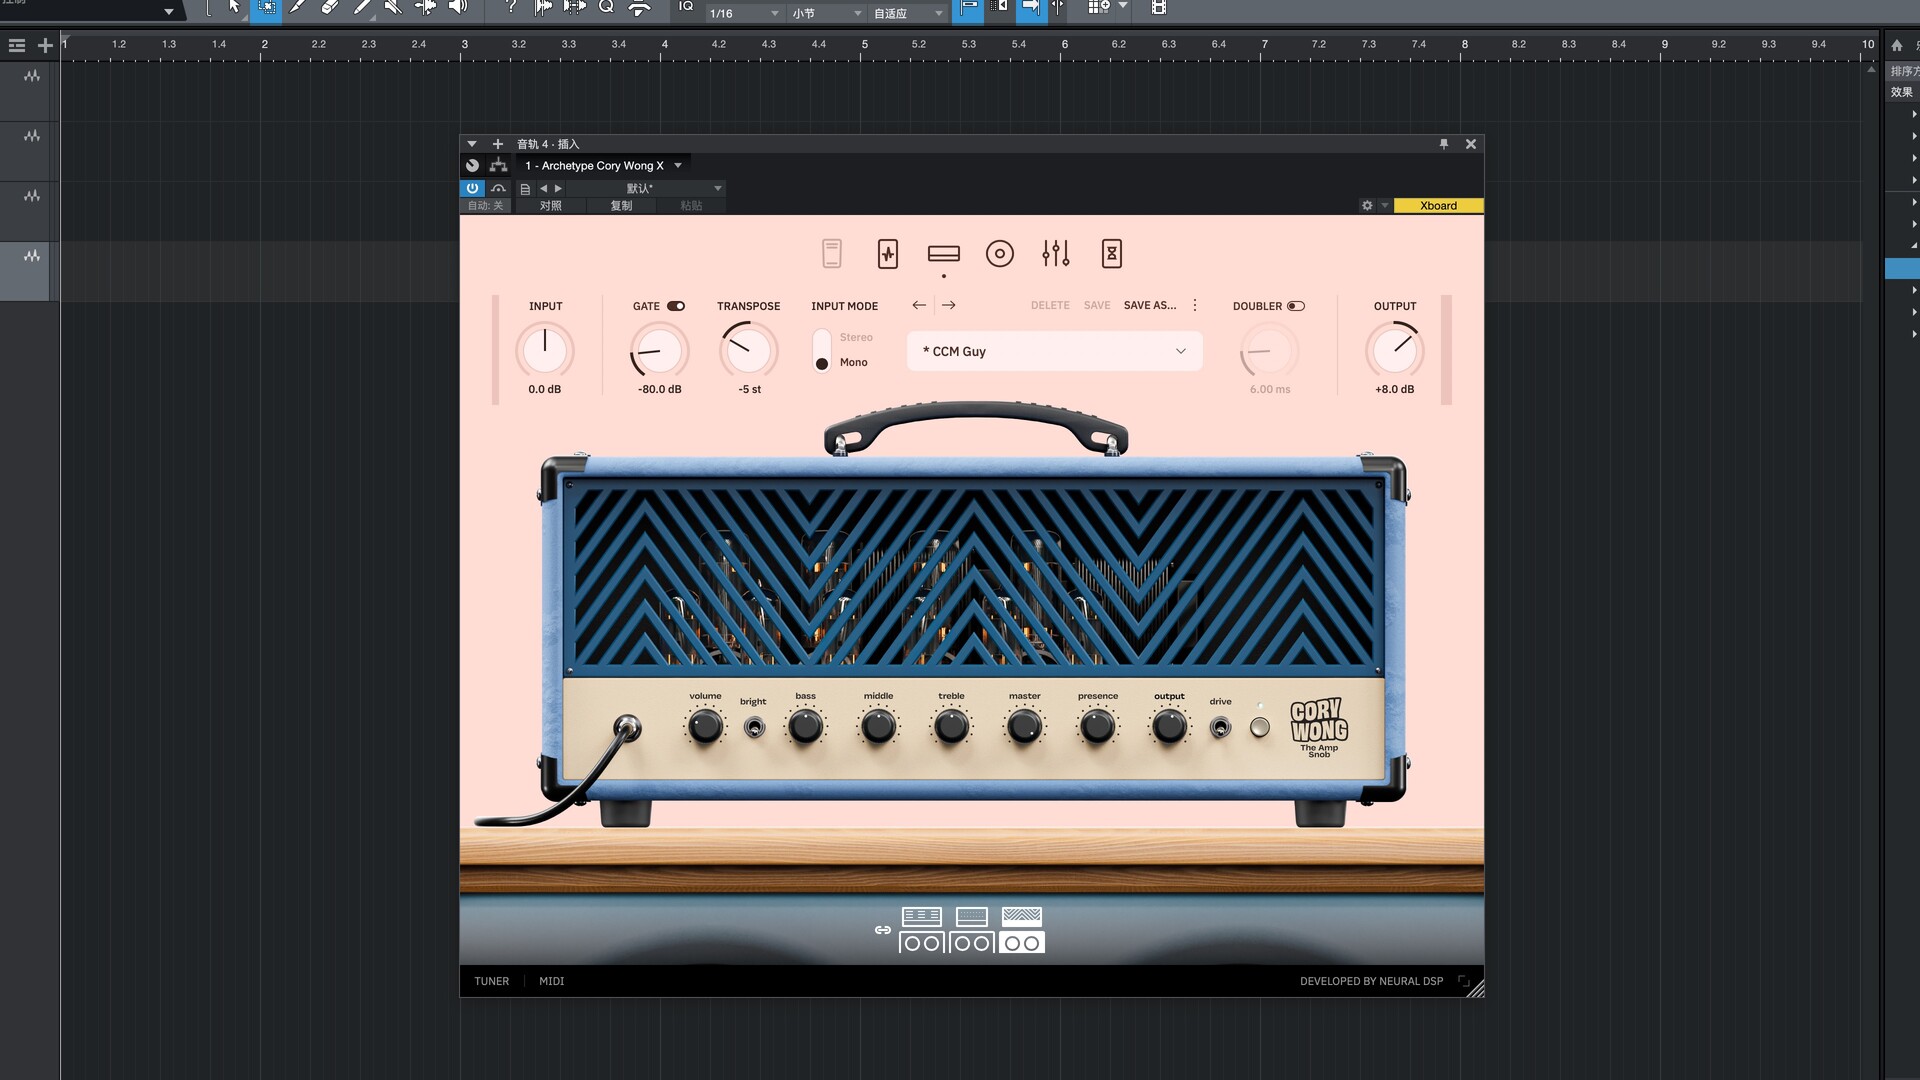Open the post-effects hourglass pedal icon
The height and width of the screenshot is (1080, 1920).
point(1111,254)
